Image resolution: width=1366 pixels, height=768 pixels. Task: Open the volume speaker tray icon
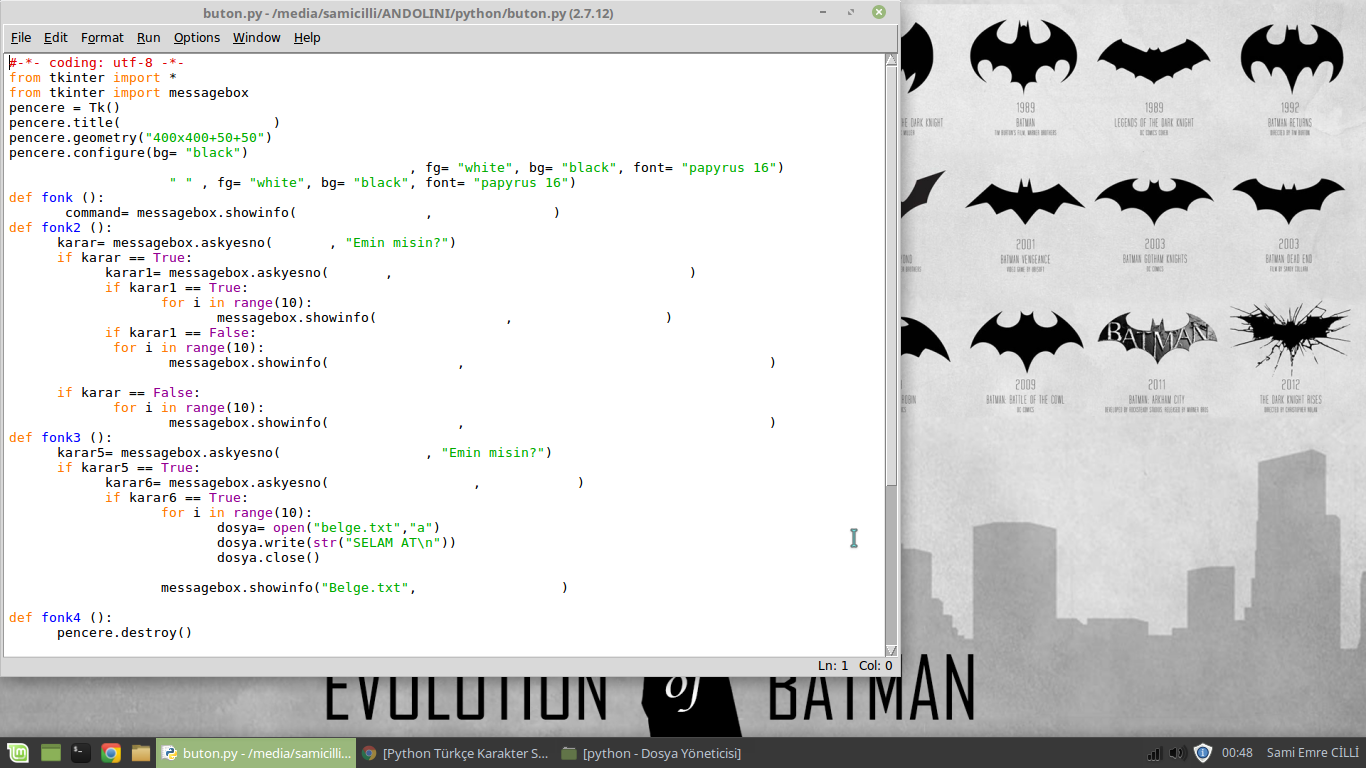pyautogui.click(x=1177, y=753)
